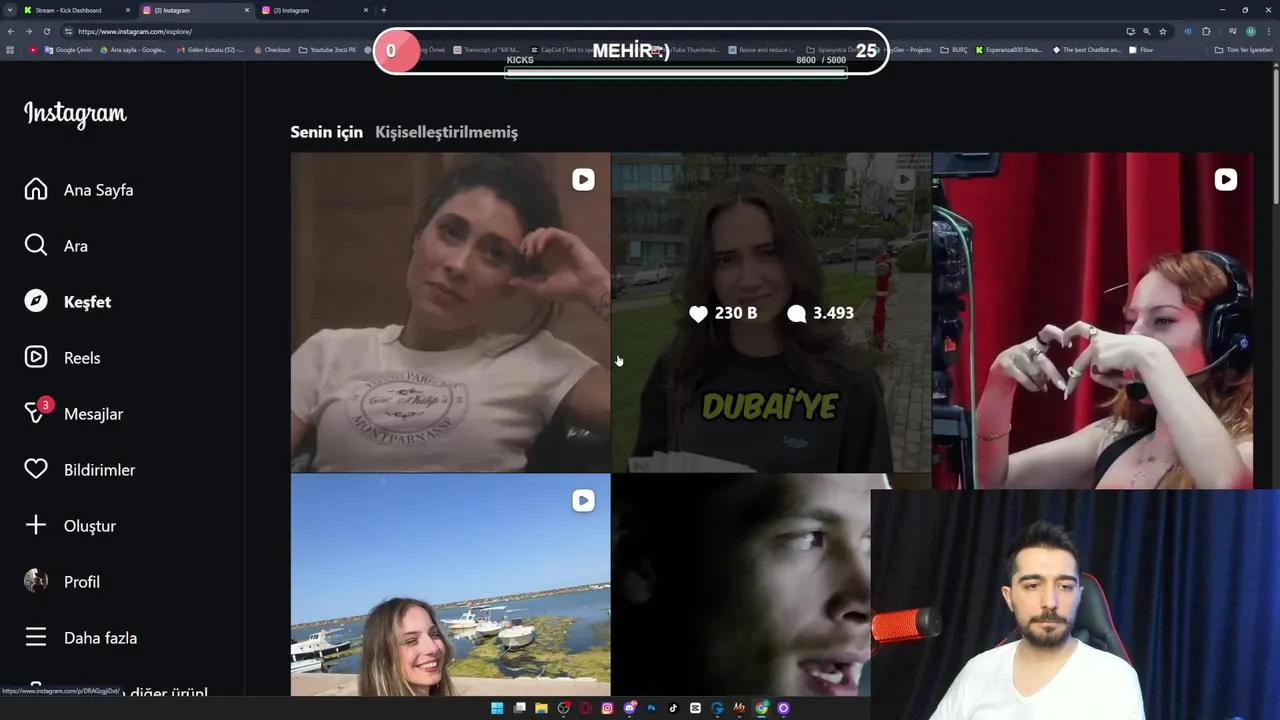
Task: Open the tab search dropdown arrow
Action: click(9, 10)
